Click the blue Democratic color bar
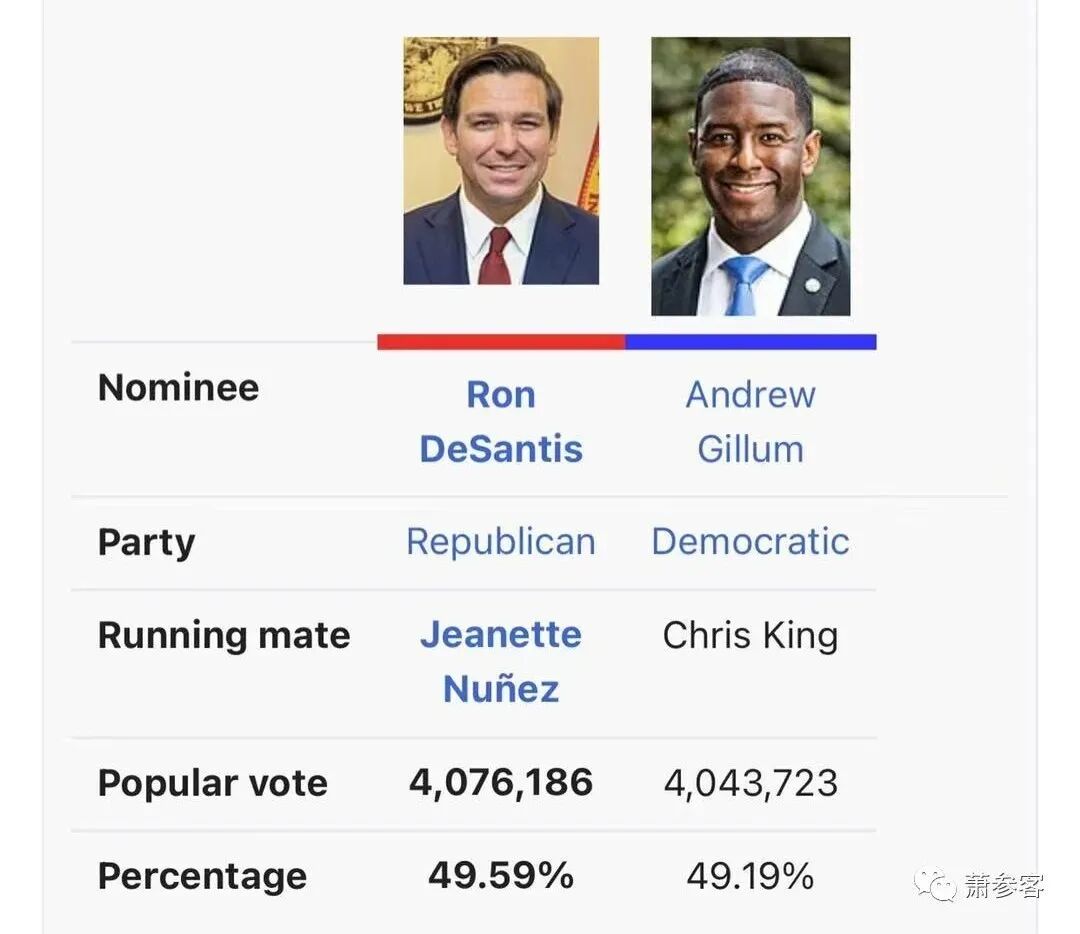 751,342
